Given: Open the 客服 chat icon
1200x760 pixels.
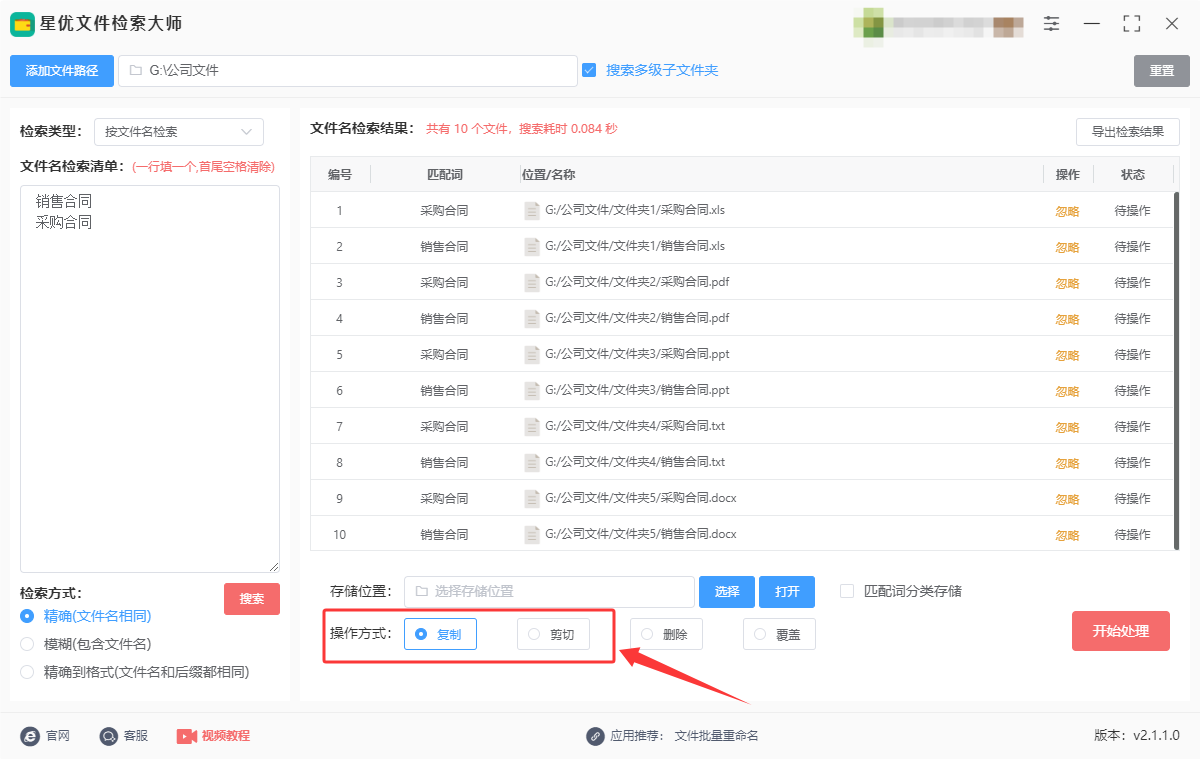Looking at the screenshot, I should click(x=109, y=736).
